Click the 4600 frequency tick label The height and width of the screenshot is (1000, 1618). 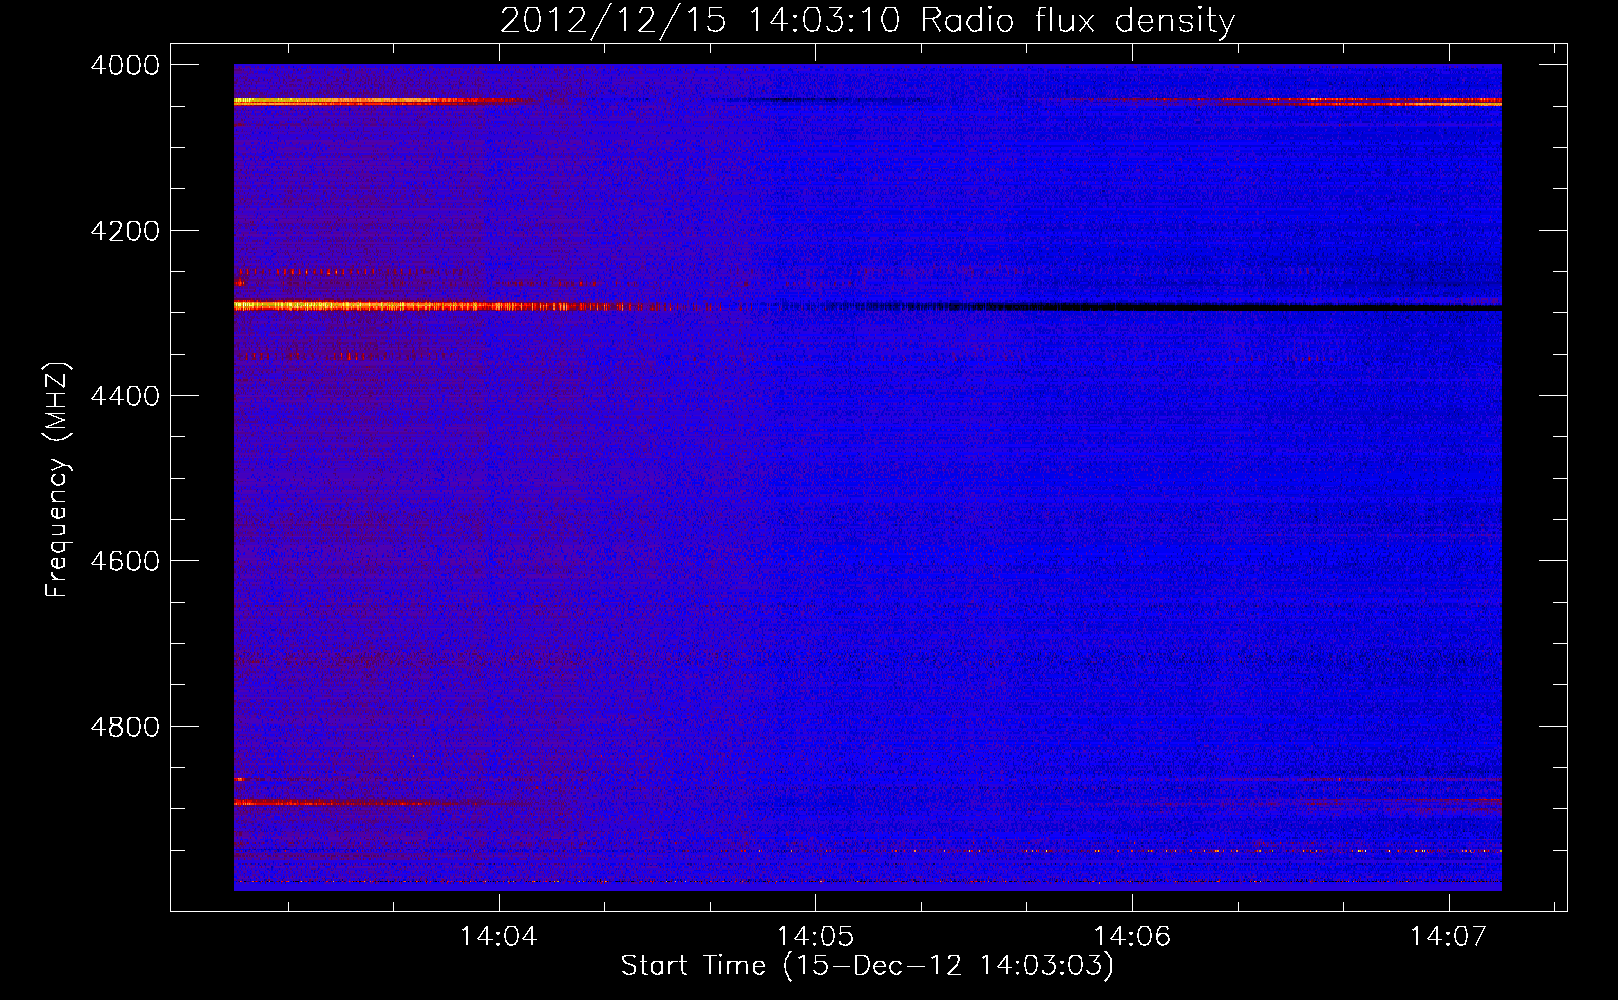125,561
